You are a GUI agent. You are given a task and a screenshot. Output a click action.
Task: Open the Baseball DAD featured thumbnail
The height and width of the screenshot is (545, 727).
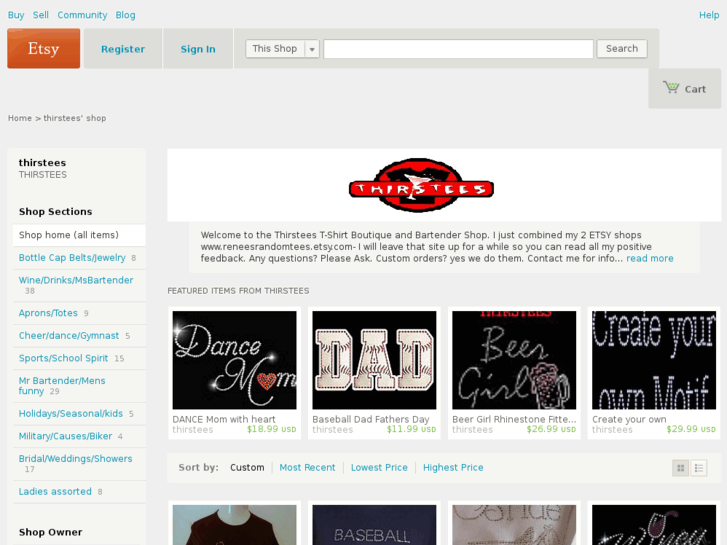(x=374, y=360)
